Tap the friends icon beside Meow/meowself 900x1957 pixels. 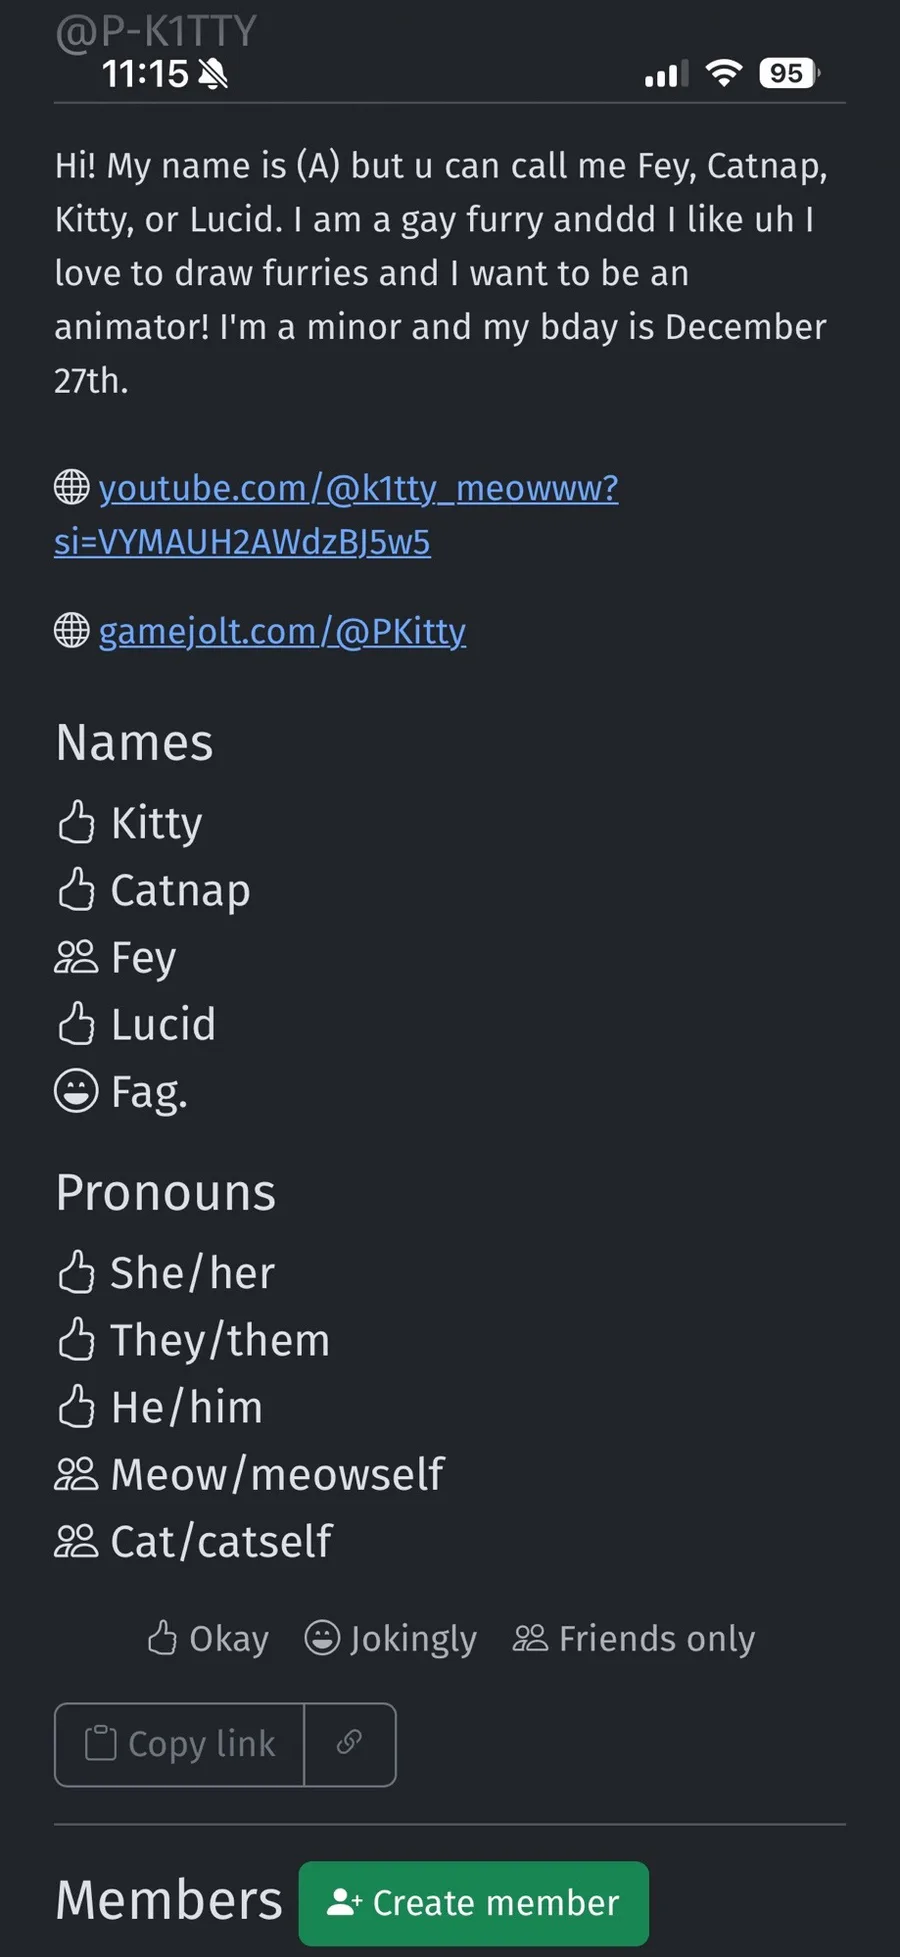(x=76, y=1474)
